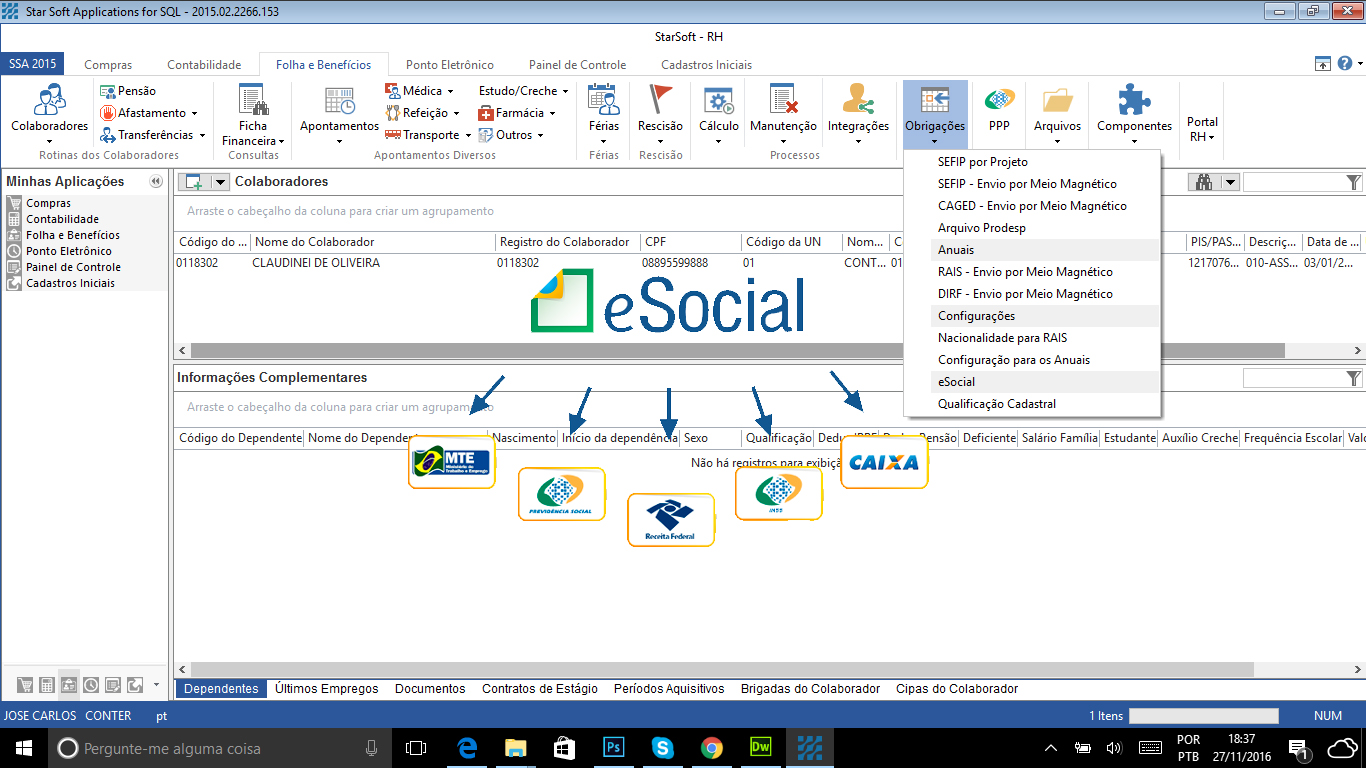Open the Apontamentos ribbon button
The width and height of the screenshot is (1366, 768).
tap(339, 114)
